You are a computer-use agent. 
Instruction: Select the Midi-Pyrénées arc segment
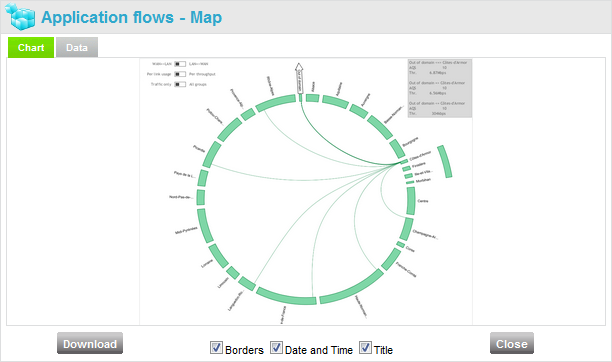point(205,226)
